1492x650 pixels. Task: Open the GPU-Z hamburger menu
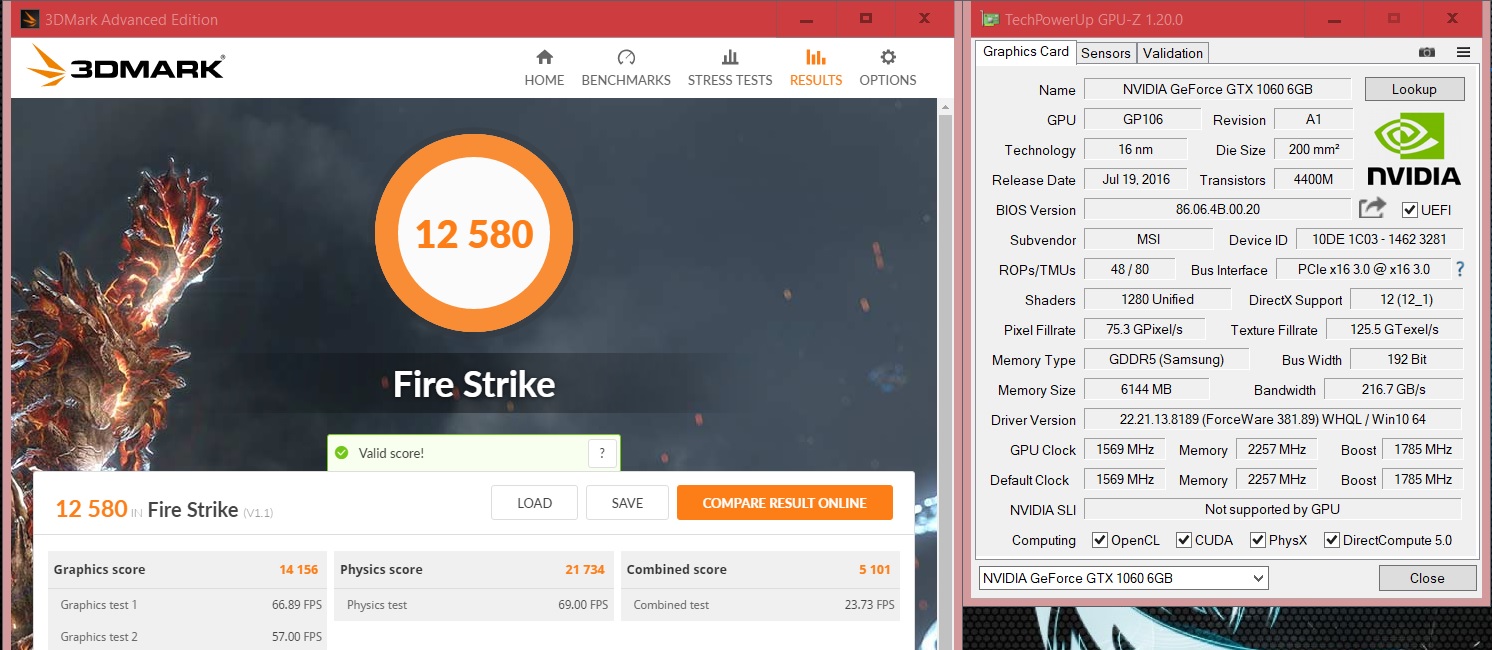[x=1463, y=52]
